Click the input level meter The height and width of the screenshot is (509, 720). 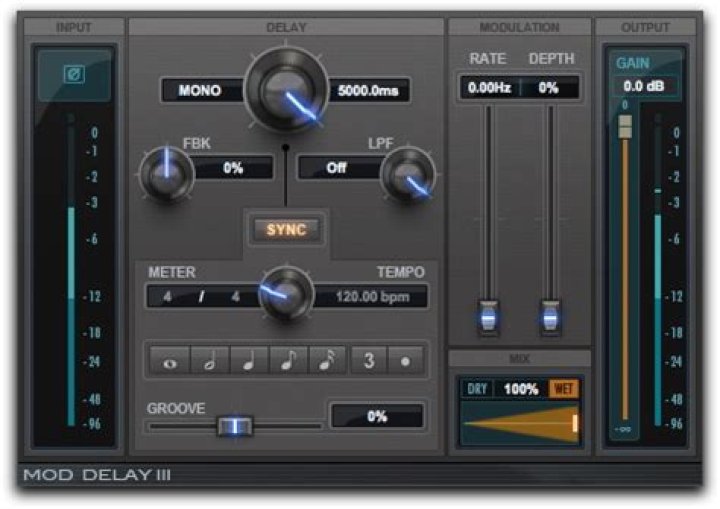coord(71,270)
